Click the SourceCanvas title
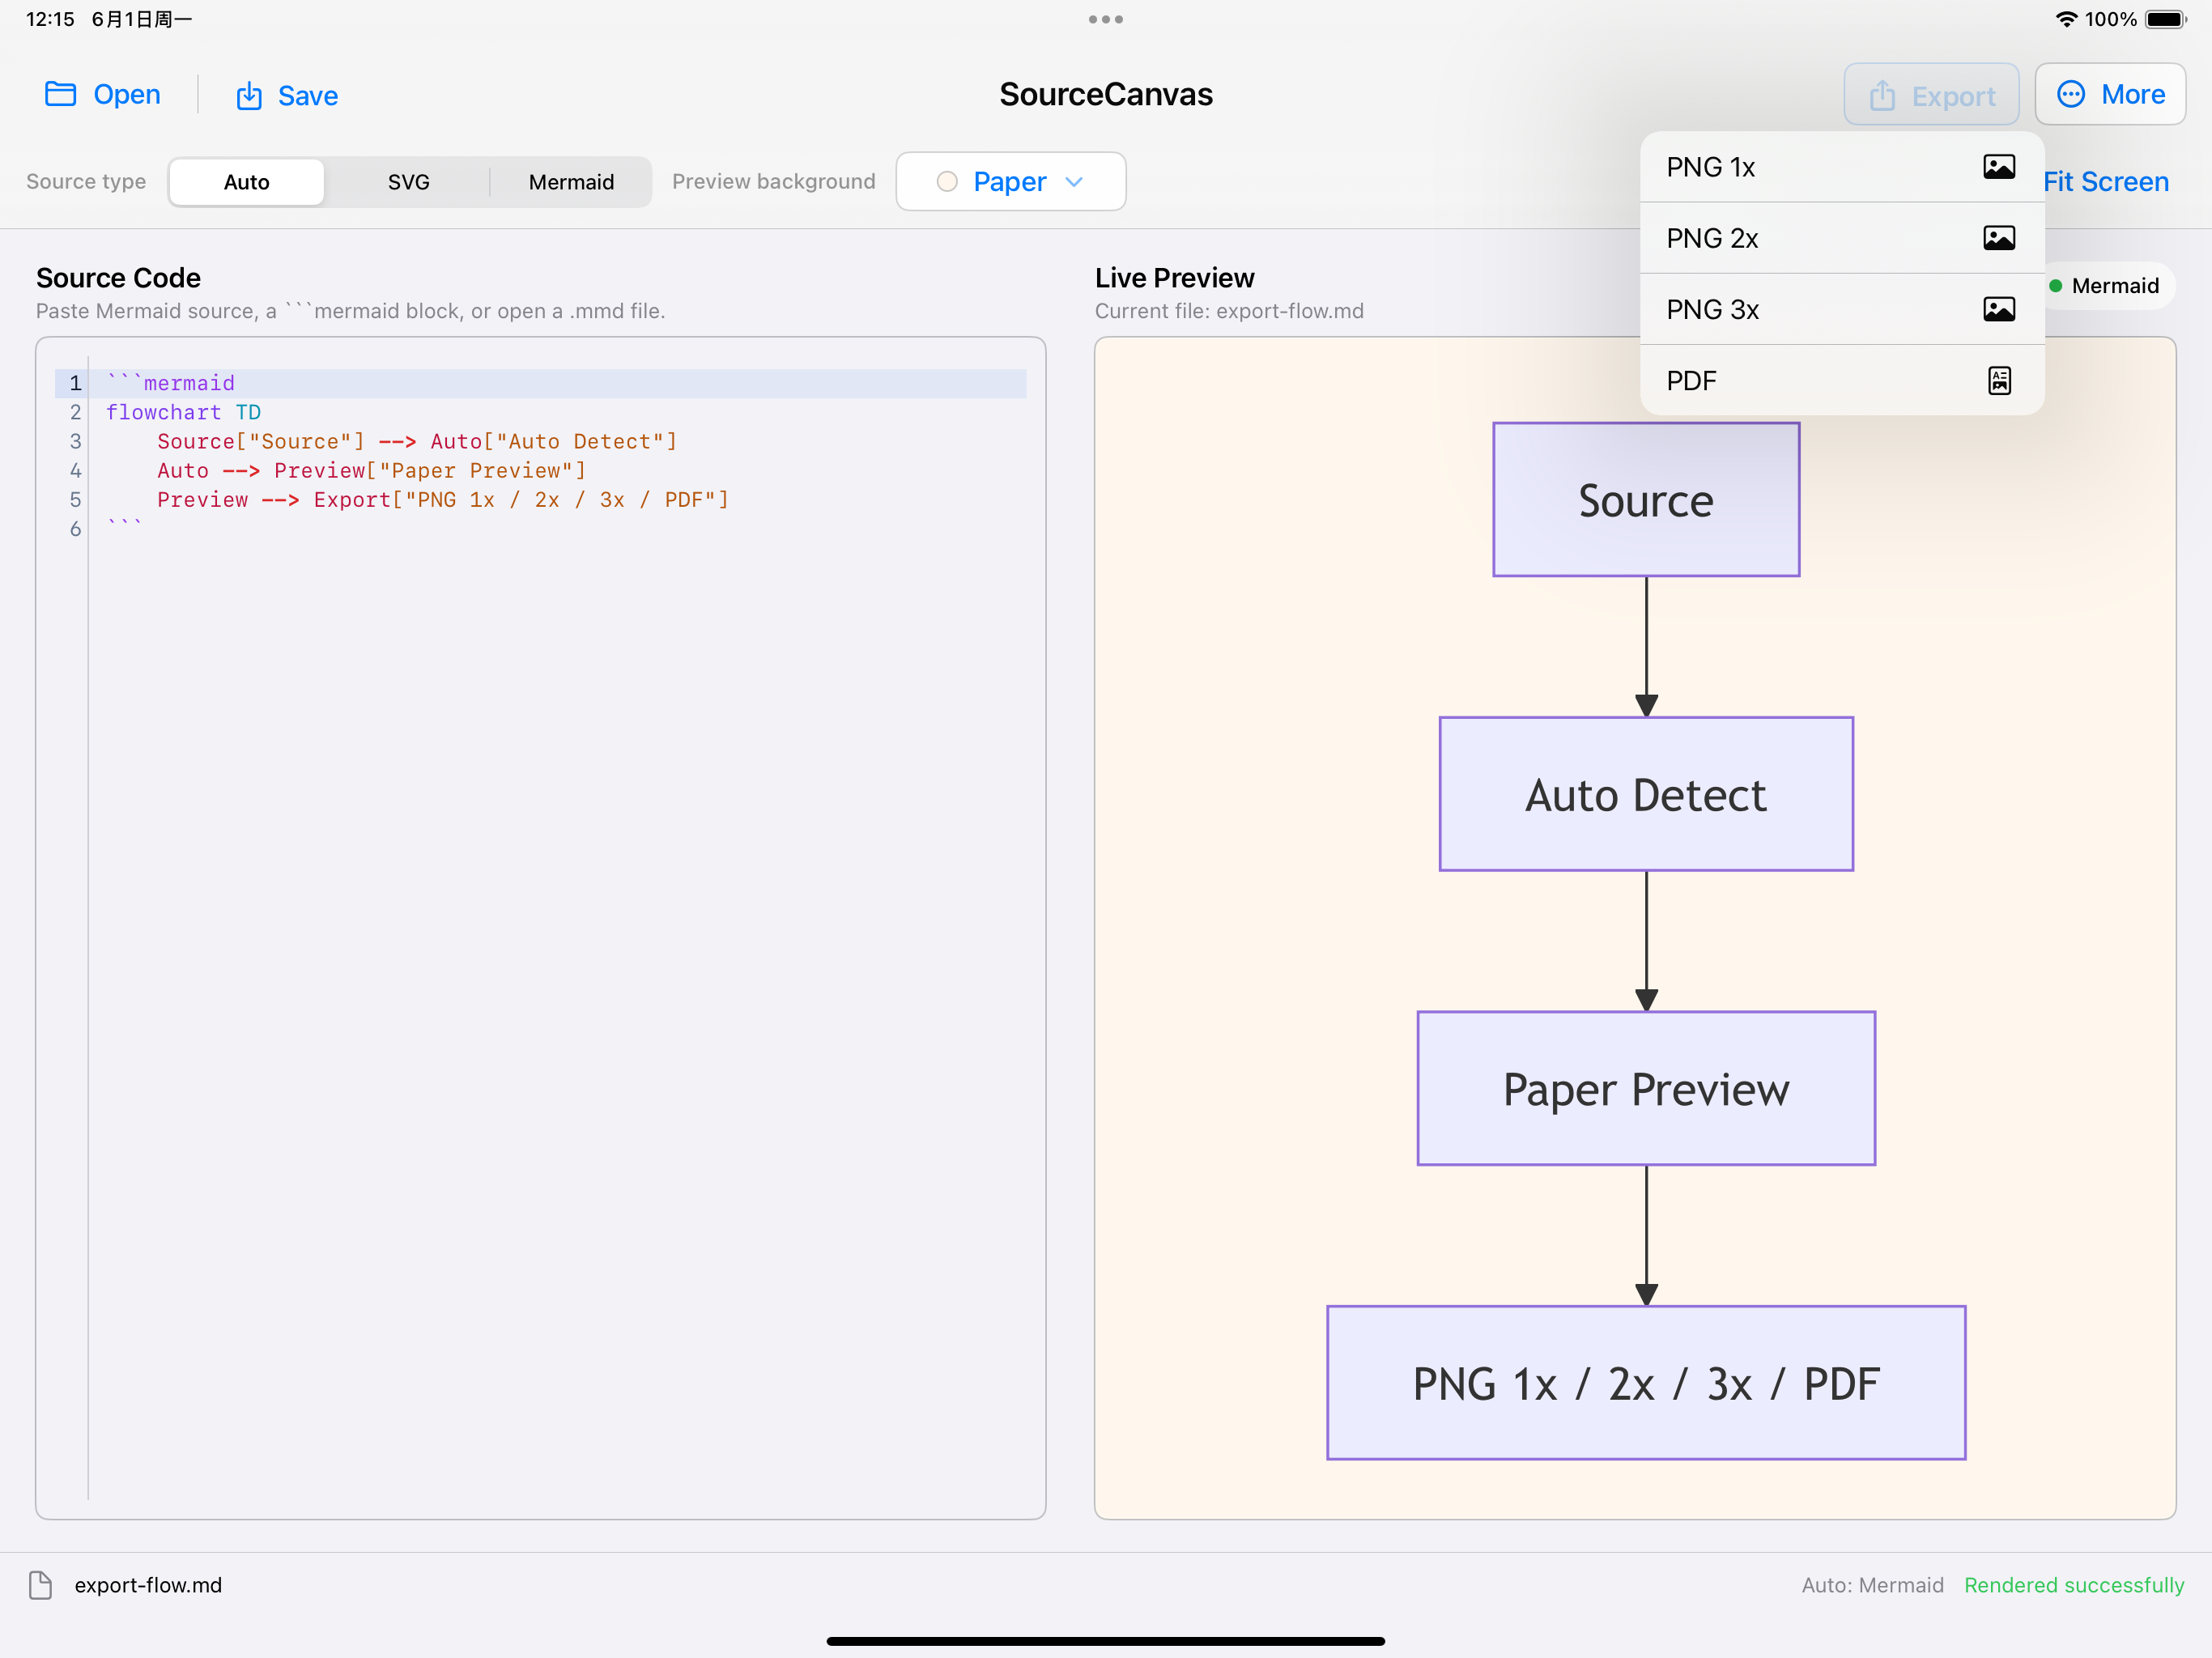The image size is (2212, 1658). pyautogui.click(x=1106, y=94)
